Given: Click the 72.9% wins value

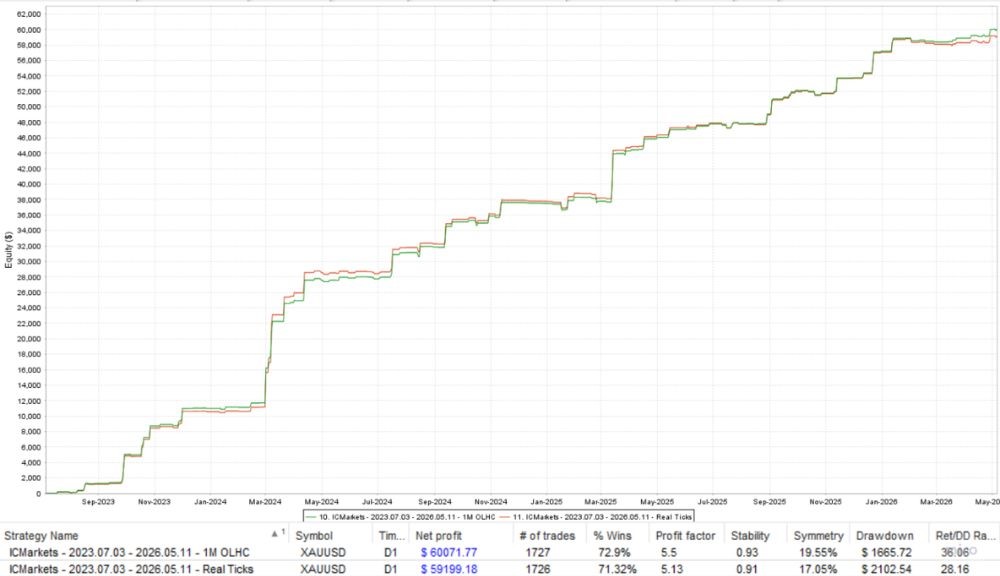Looking at the screenshot, I should pos(614,552).
